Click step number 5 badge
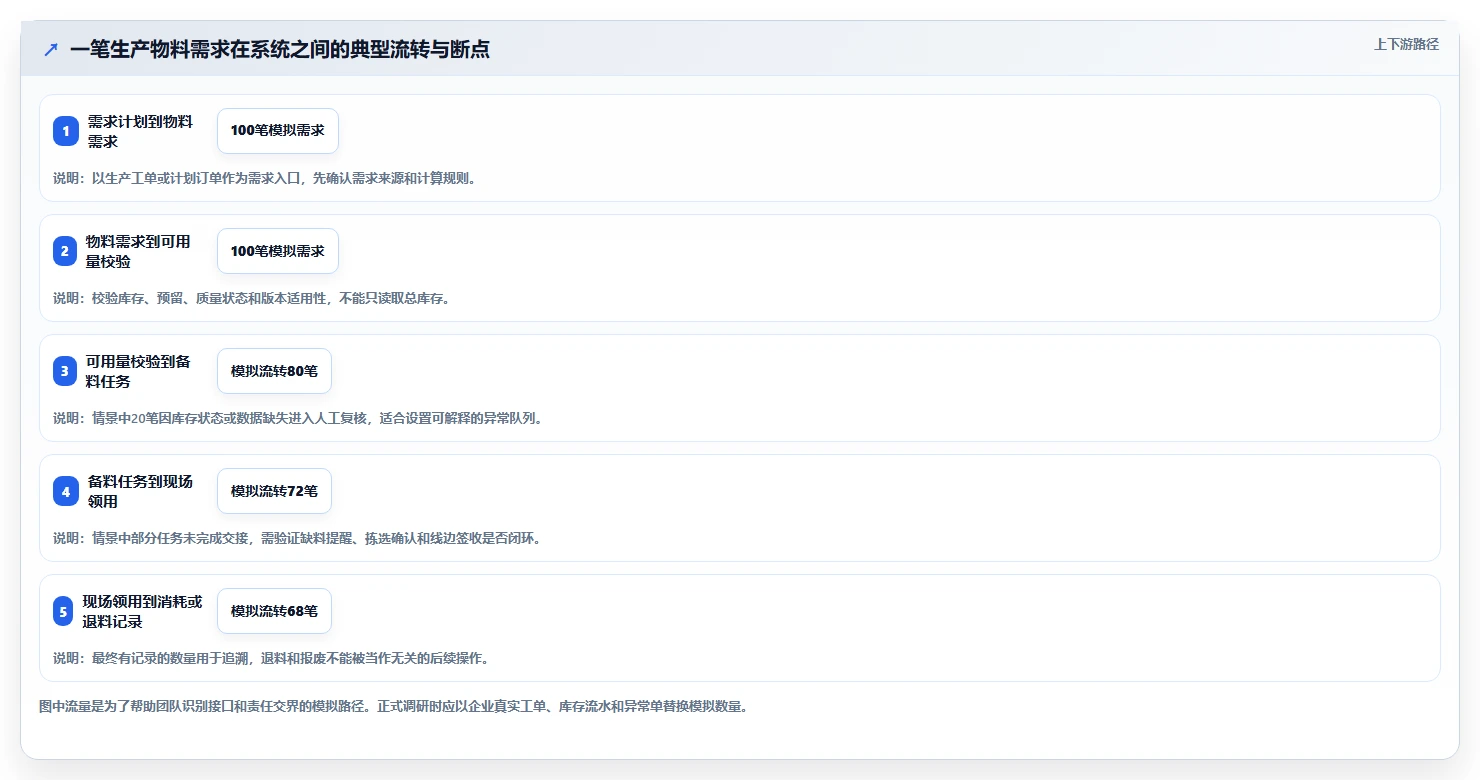Image resolution: width=1480 pixels, height=780 pixels. tap(63, 611)
